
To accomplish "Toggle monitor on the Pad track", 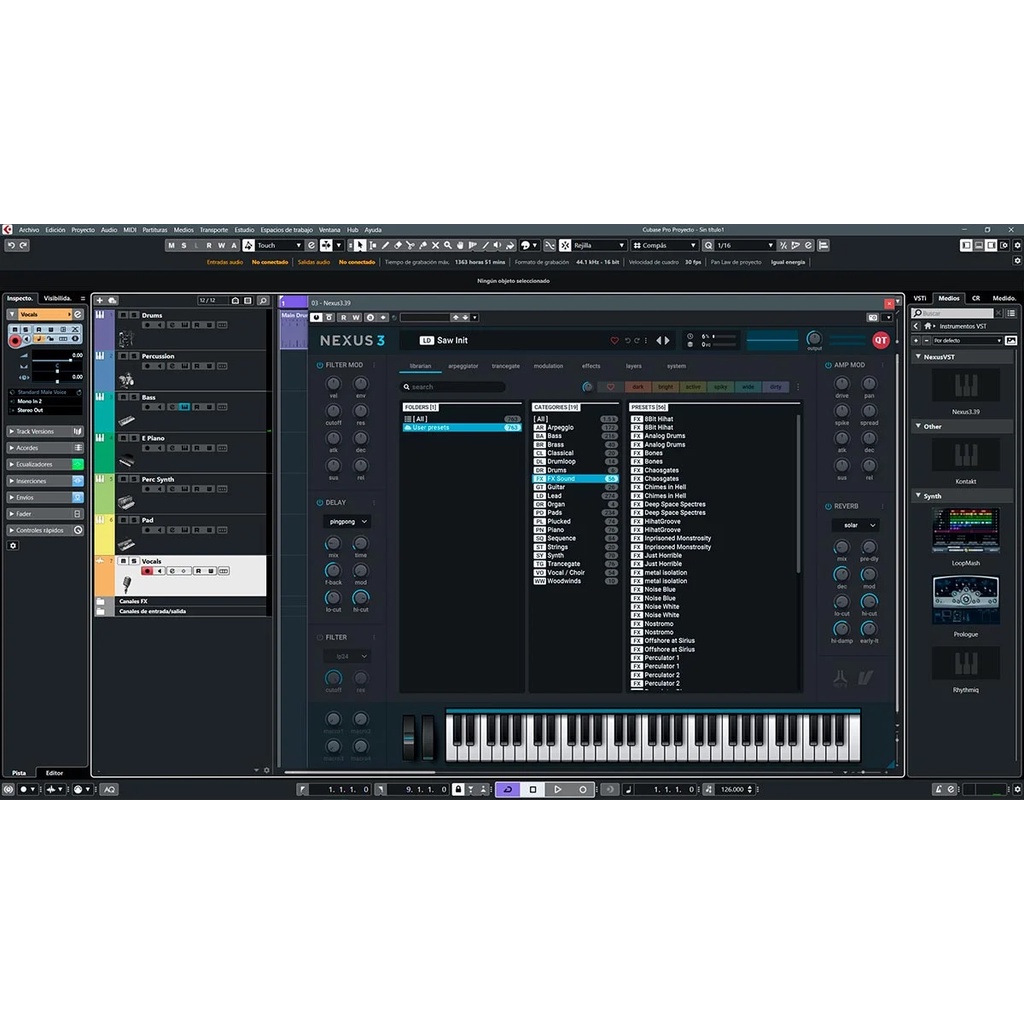I will [160, 530].
